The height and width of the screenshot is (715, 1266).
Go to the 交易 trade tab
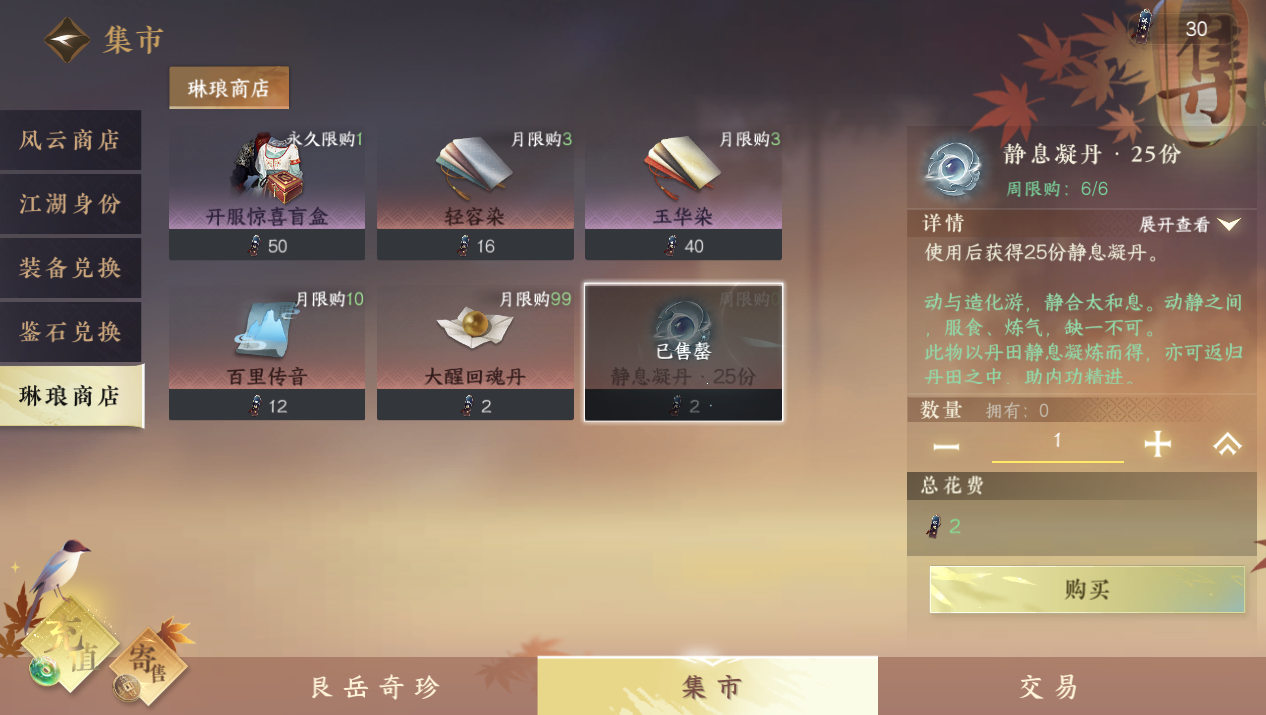(x=1050, y=687)
